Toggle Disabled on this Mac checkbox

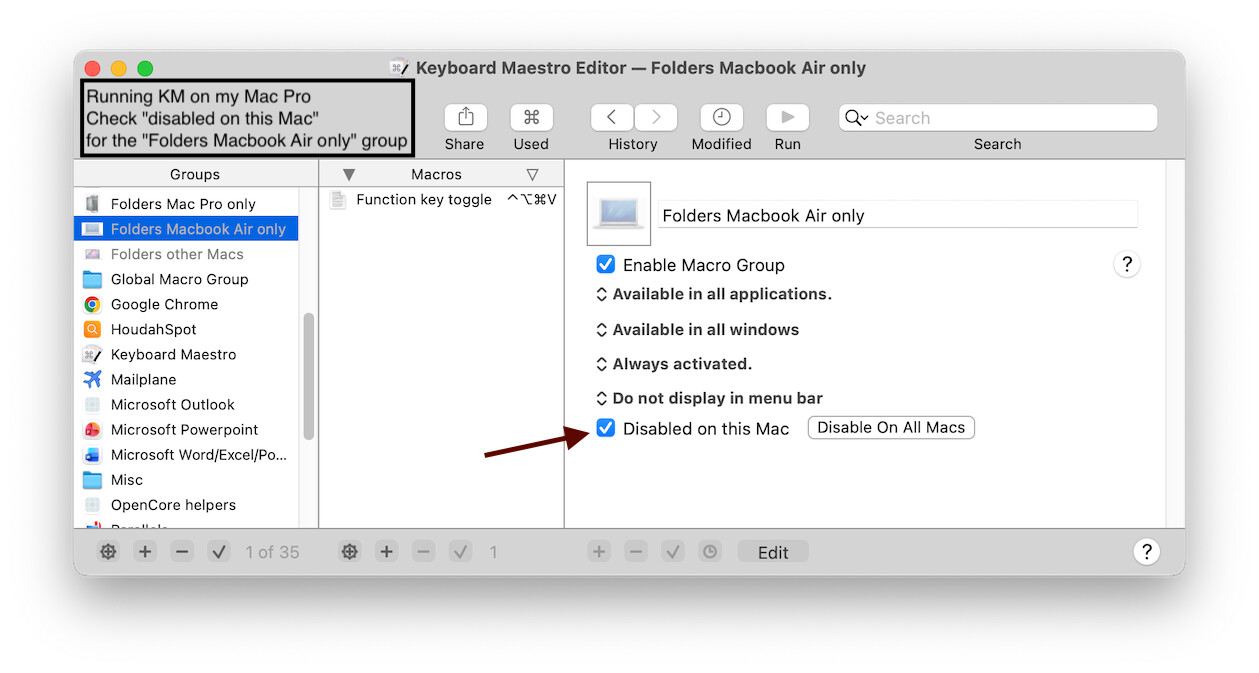[x=606, y=428]
